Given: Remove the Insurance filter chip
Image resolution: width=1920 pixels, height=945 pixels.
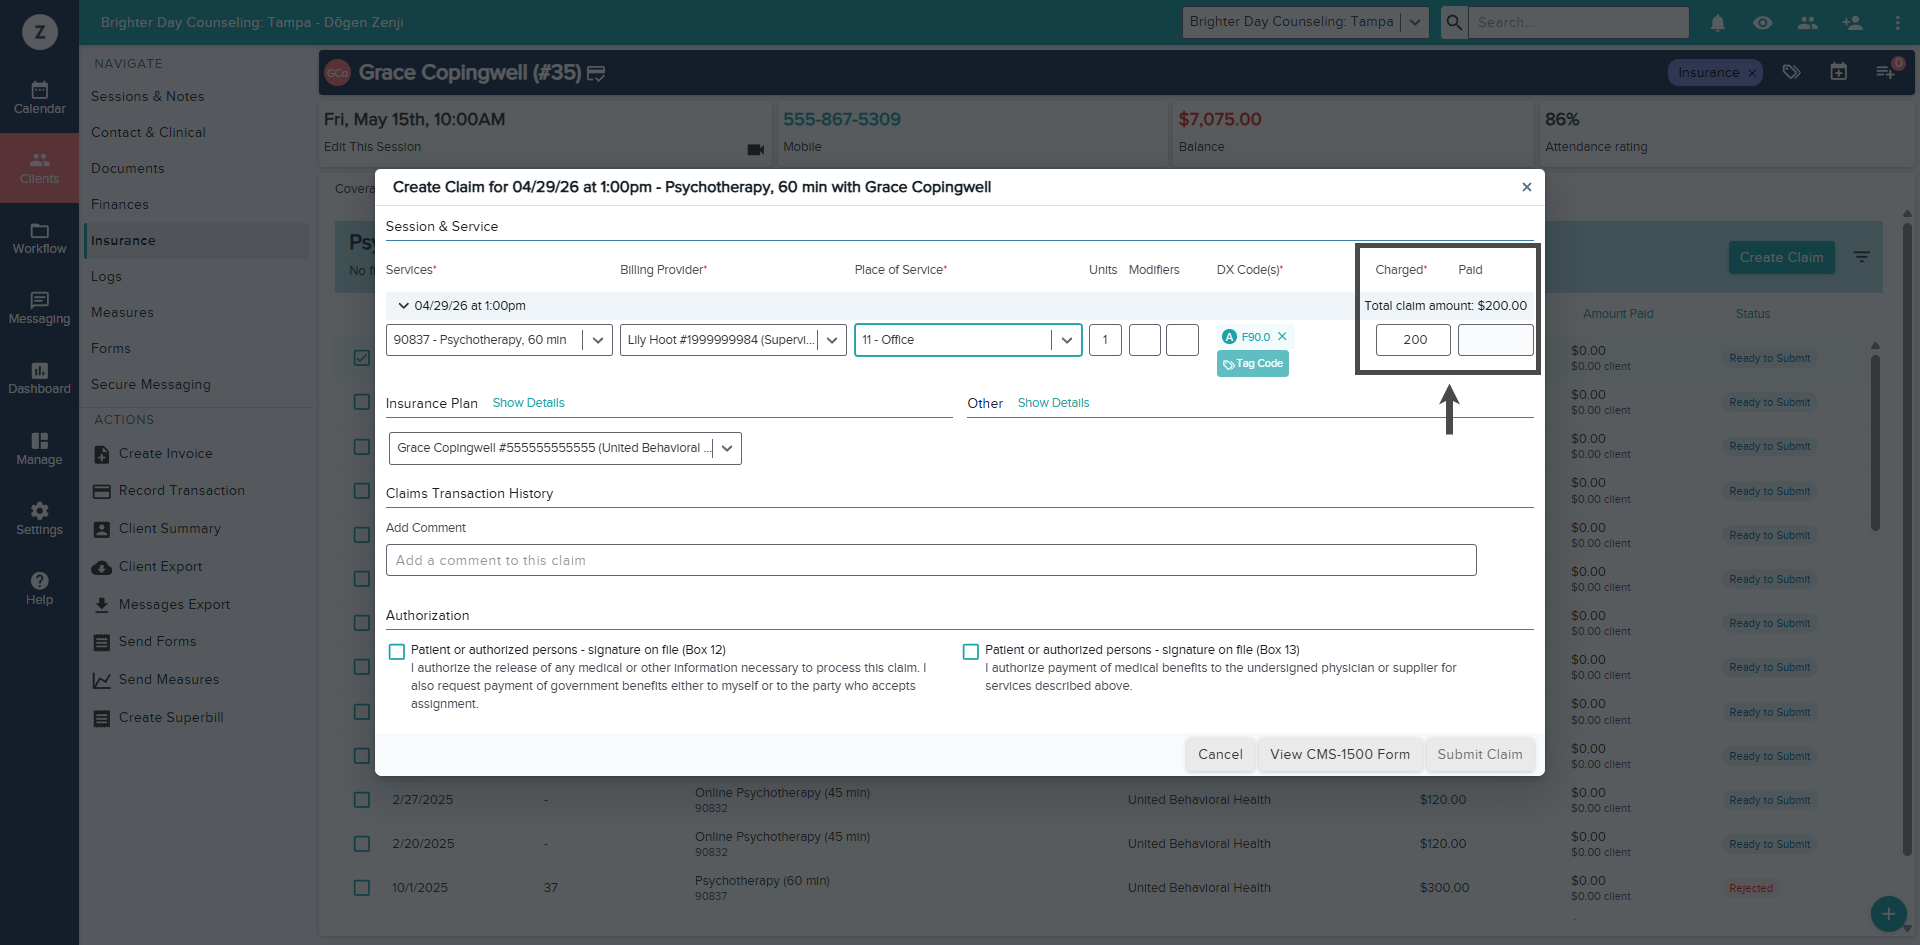Looking at the screenshot, I should pos(1752,73).
